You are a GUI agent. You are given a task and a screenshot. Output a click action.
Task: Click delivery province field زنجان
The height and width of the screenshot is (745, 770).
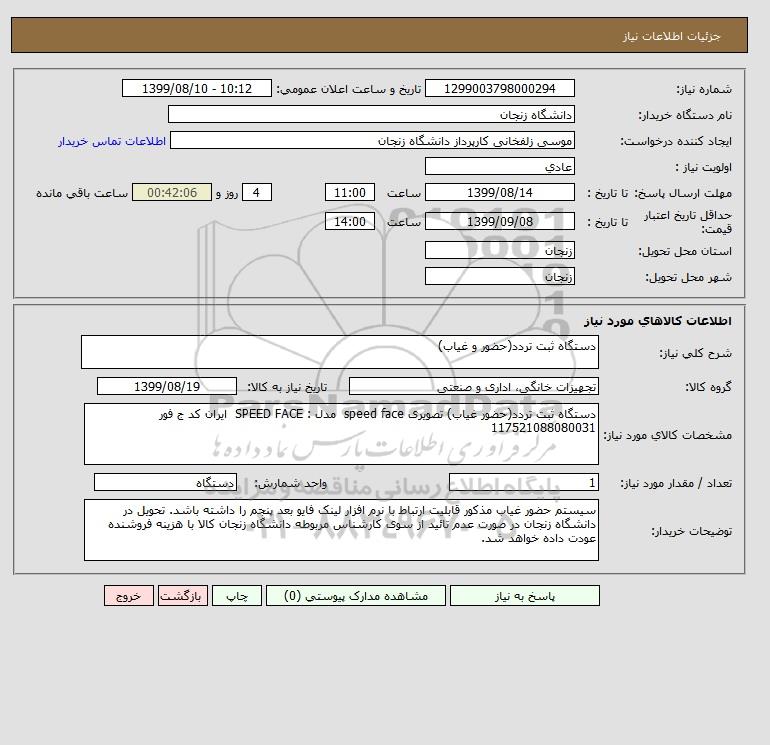(x=499, y=250)
